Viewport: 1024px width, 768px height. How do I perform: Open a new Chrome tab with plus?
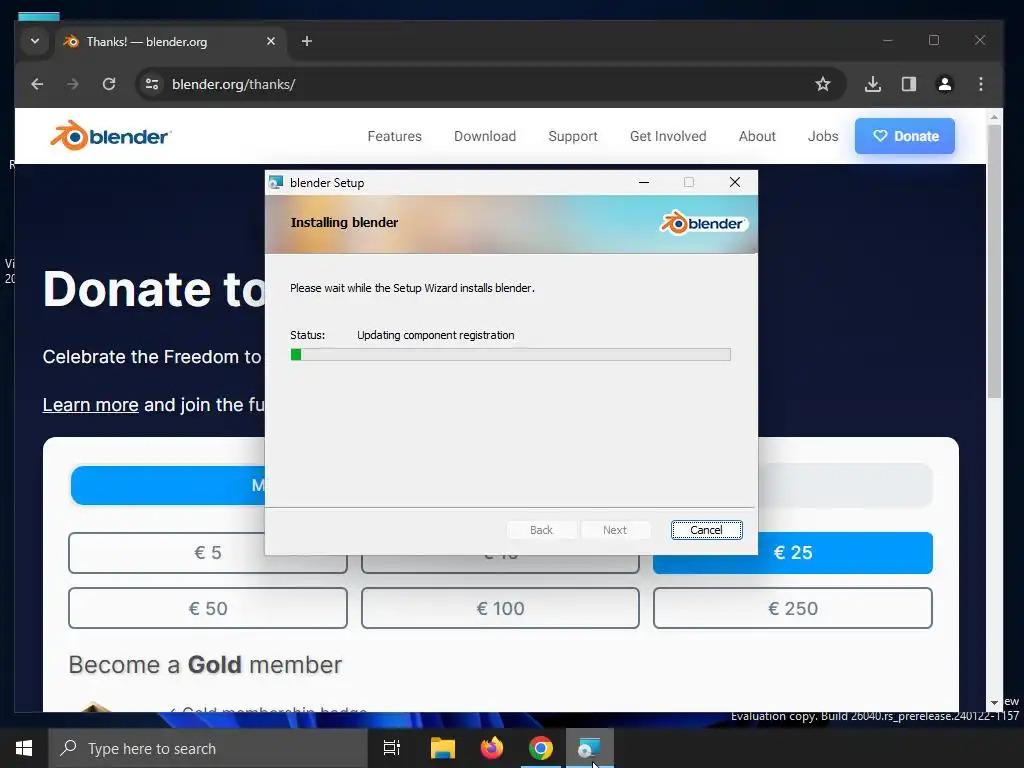307,41
